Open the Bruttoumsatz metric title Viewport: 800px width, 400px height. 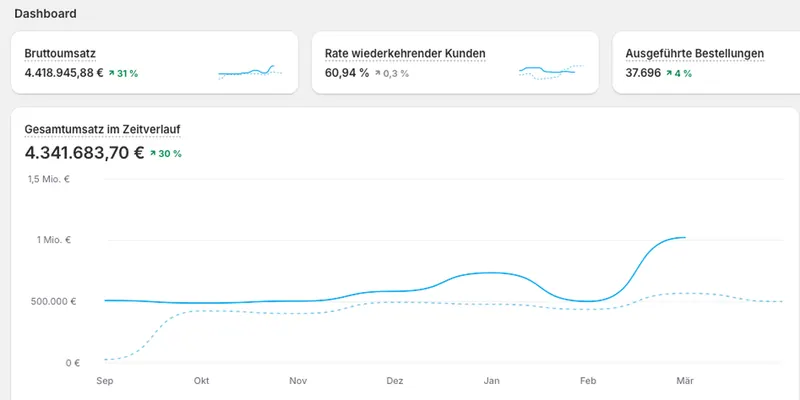coord(60,54)
